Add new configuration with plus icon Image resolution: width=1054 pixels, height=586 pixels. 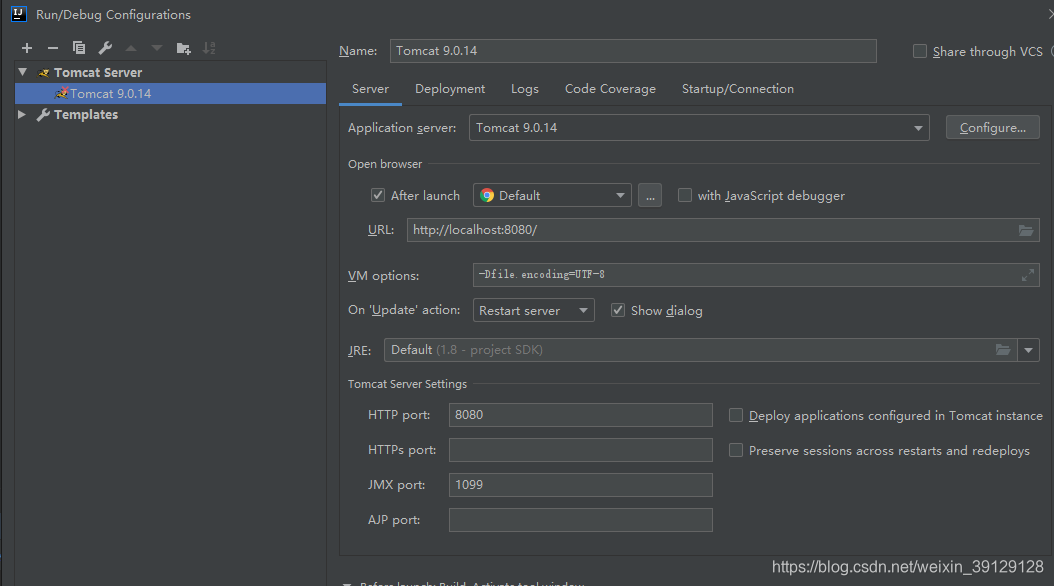pyautogui.click(x=27, y=48)
